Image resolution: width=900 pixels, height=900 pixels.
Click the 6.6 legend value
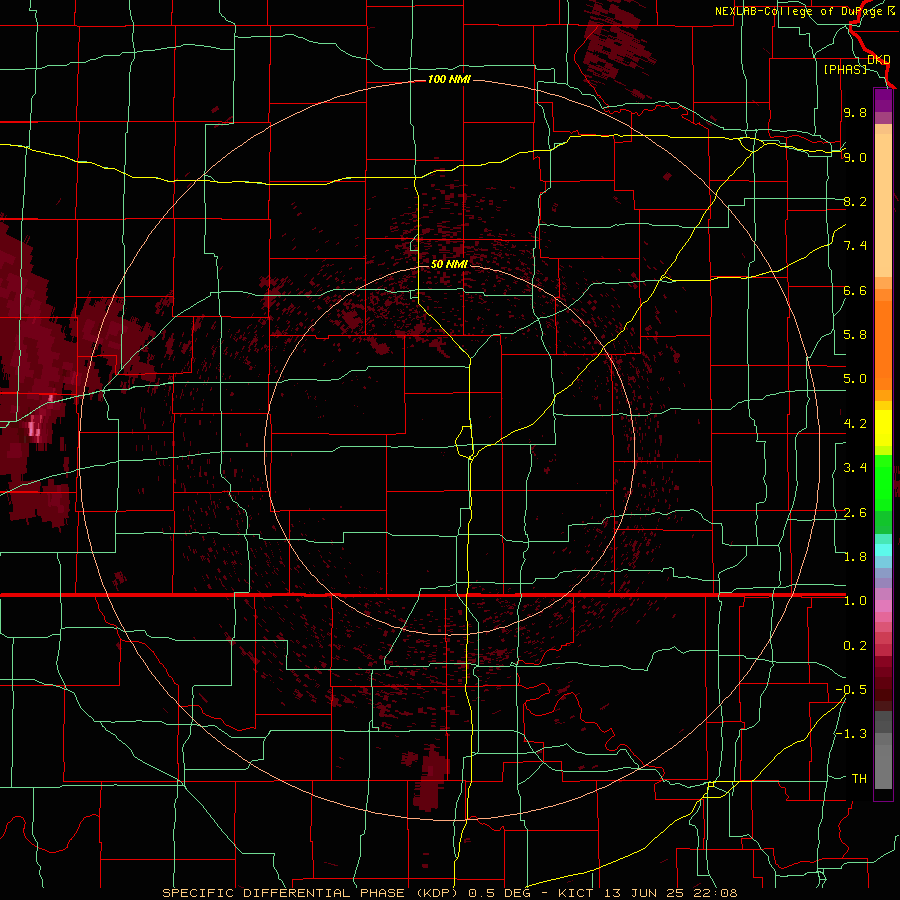[855, 290]
